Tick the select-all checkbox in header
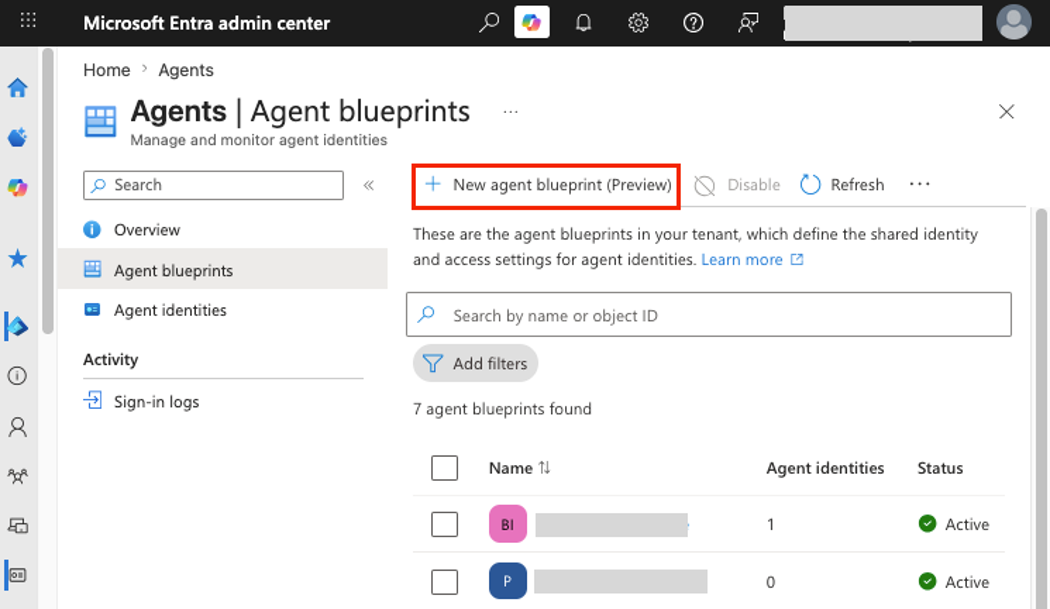This screenshot has height=609, width=1050. (445, 468)
